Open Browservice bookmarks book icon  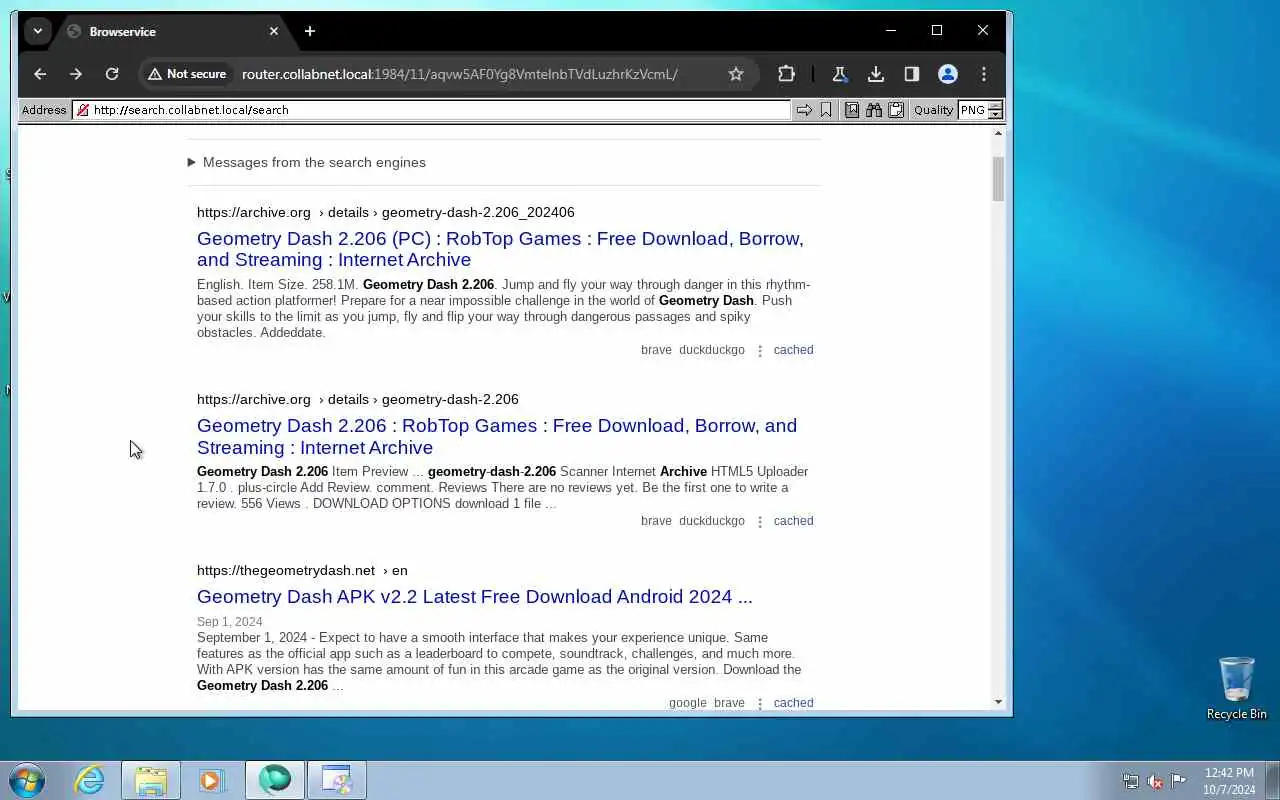point(852,110)
